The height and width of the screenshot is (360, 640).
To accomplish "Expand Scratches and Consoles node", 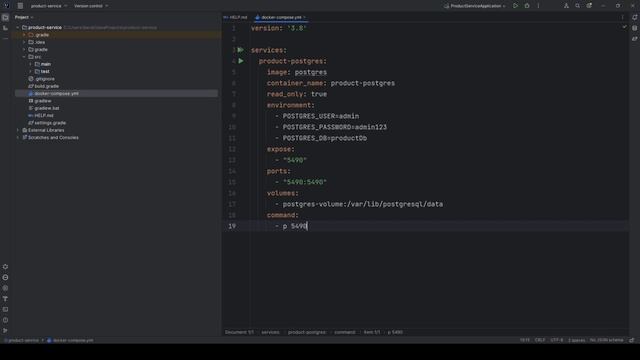I will pos(18,138).
